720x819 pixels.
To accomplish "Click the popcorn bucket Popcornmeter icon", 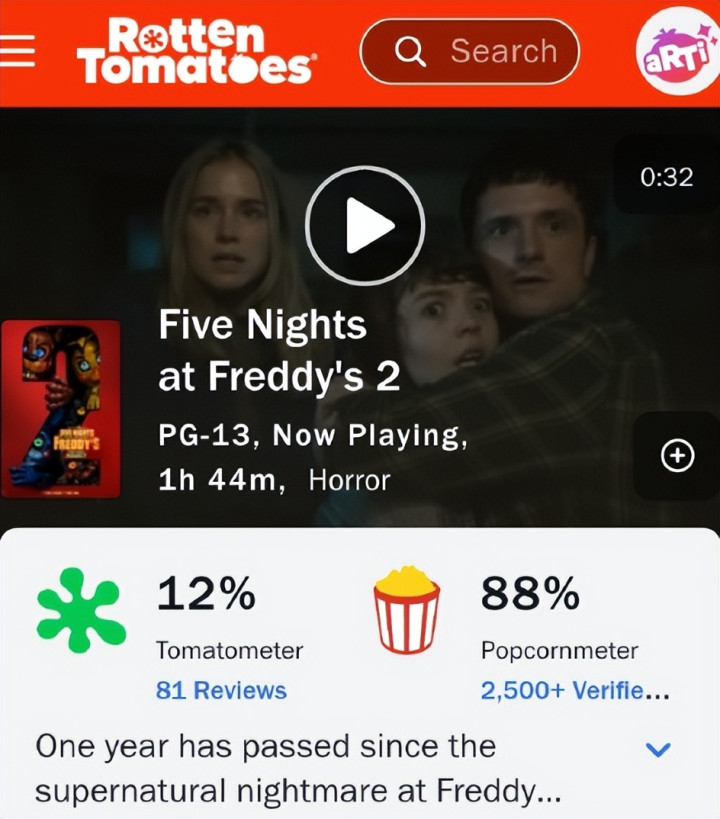I will tap(406, 610).
